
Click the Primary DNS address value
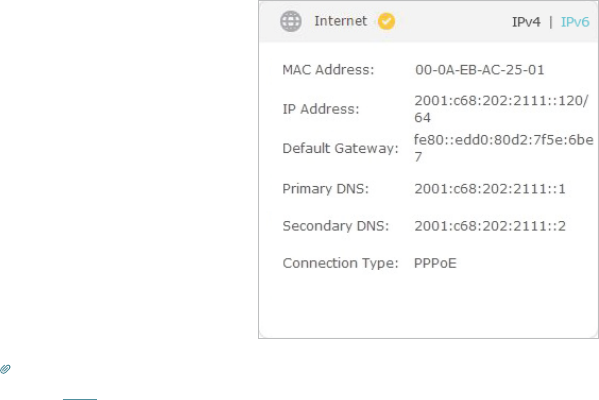click(x=490, y=189)
